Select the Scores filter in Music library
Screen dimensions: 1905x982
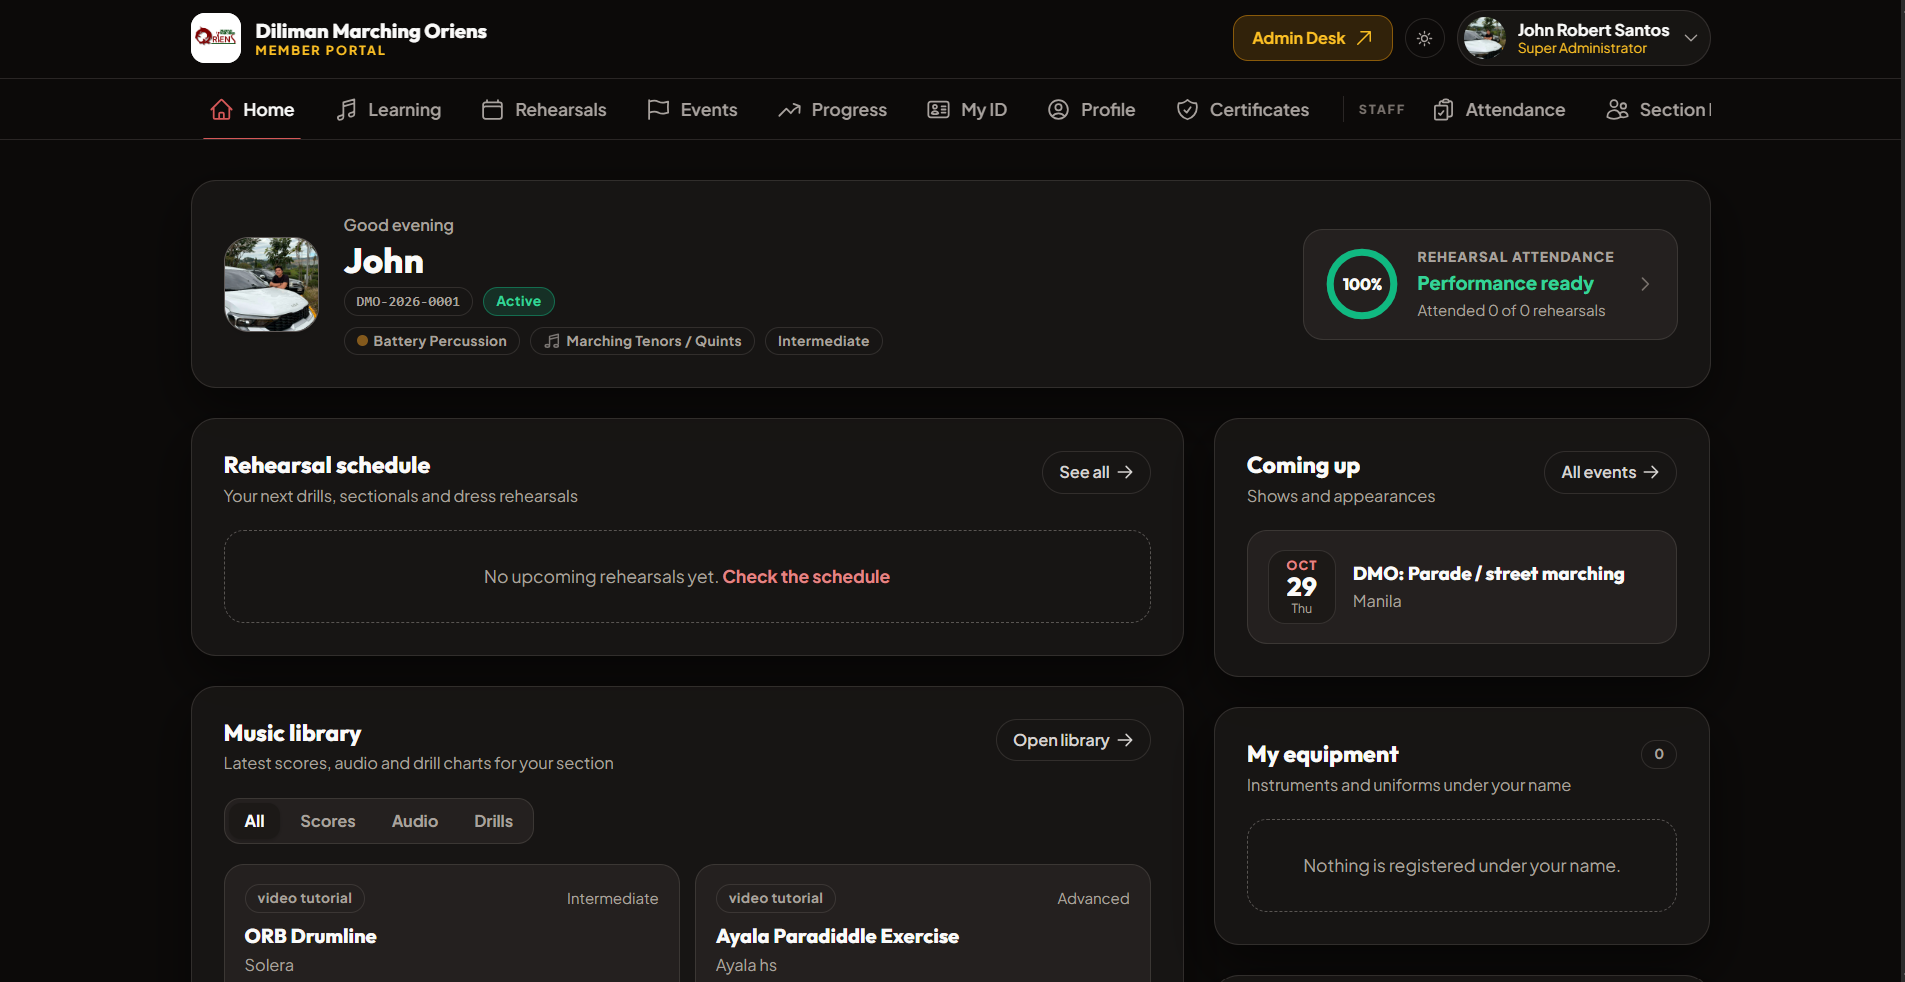[x=328, y=821]
